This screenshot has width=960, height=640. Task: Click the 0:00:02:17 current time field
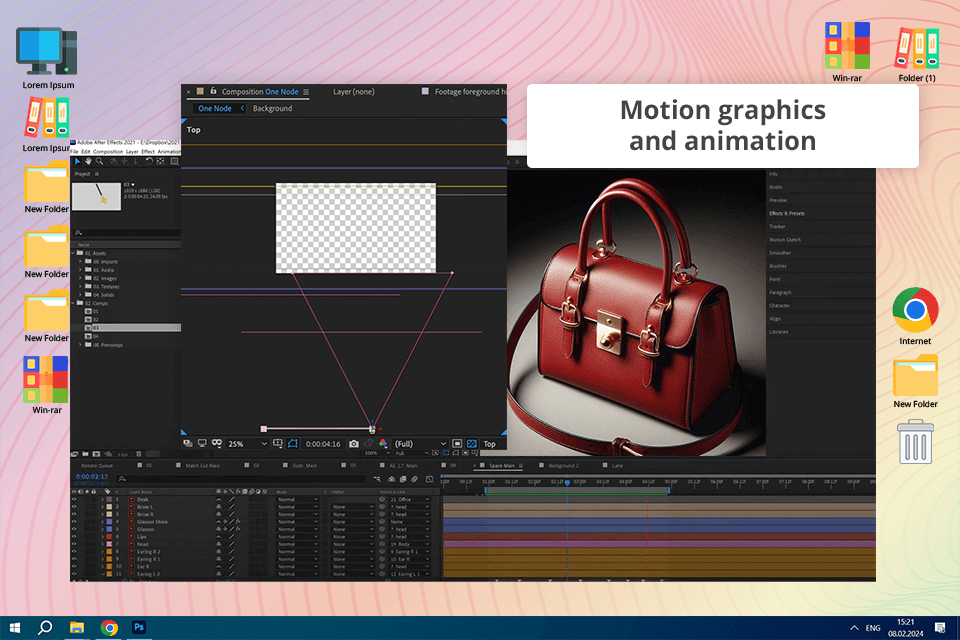92,476
